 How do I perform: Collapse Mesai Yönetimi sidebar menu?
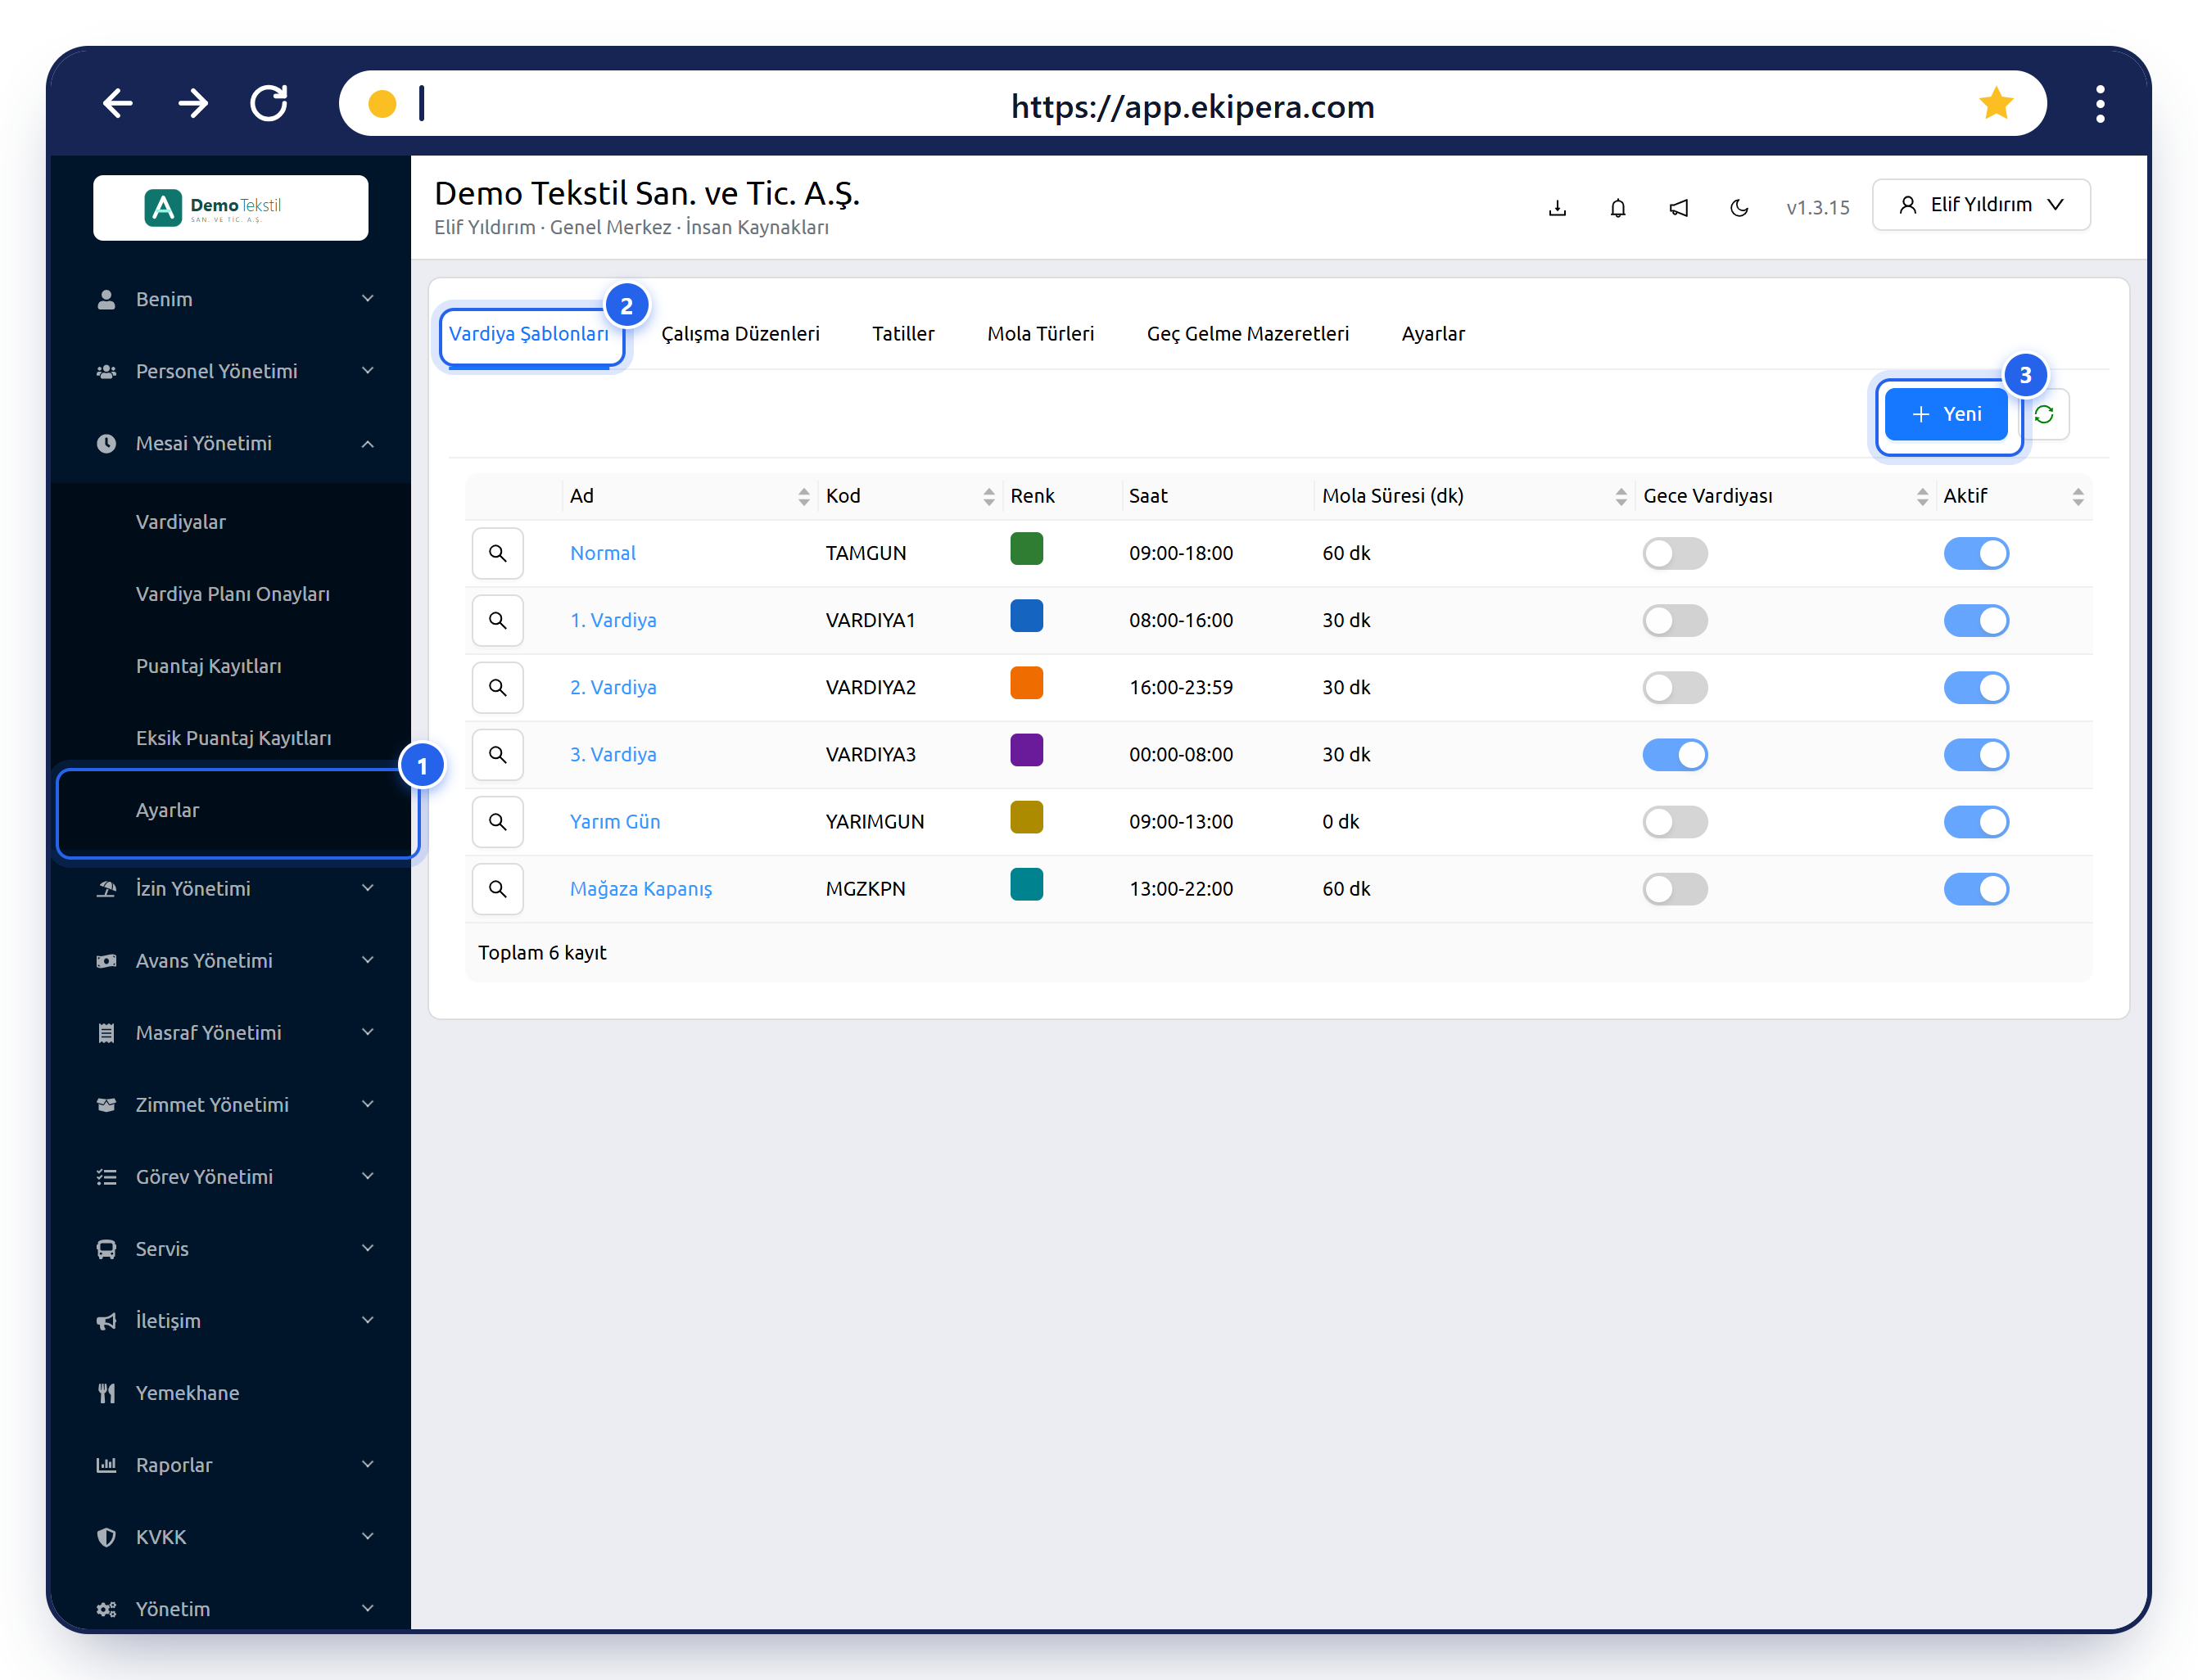(x=231, y=443)
